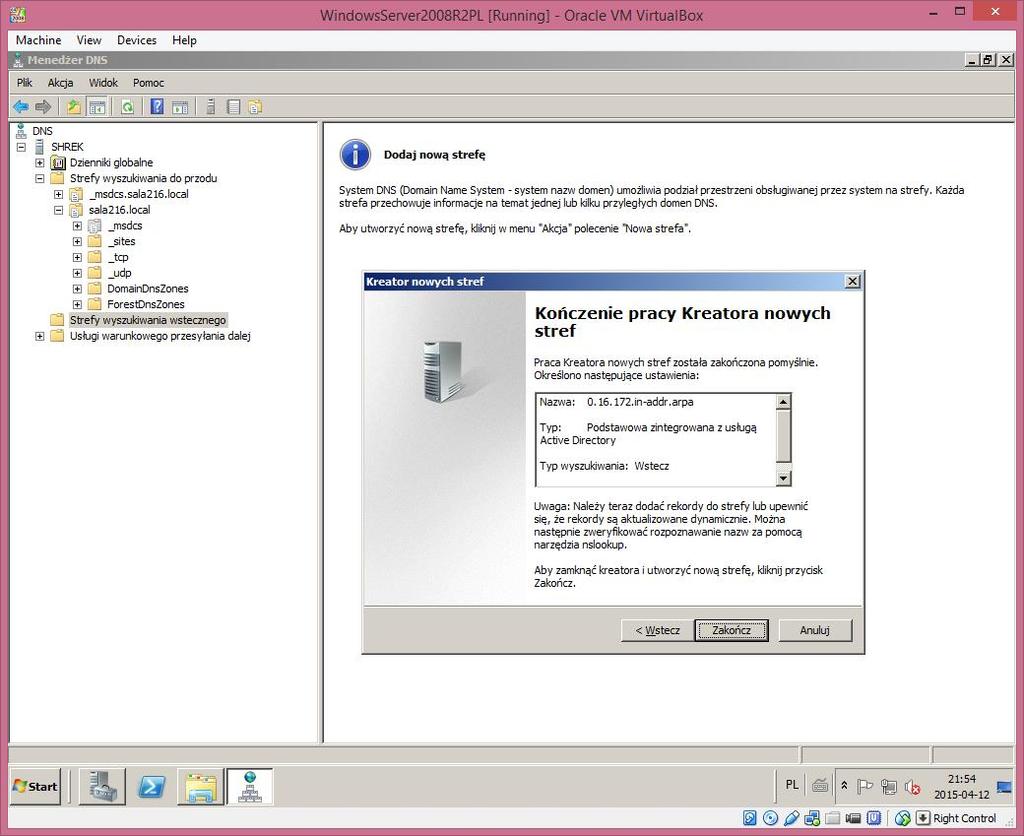Viewport: 1024px width, 836px height.
Task: Click the server tower toolbar icon
Action: (210, 106)
